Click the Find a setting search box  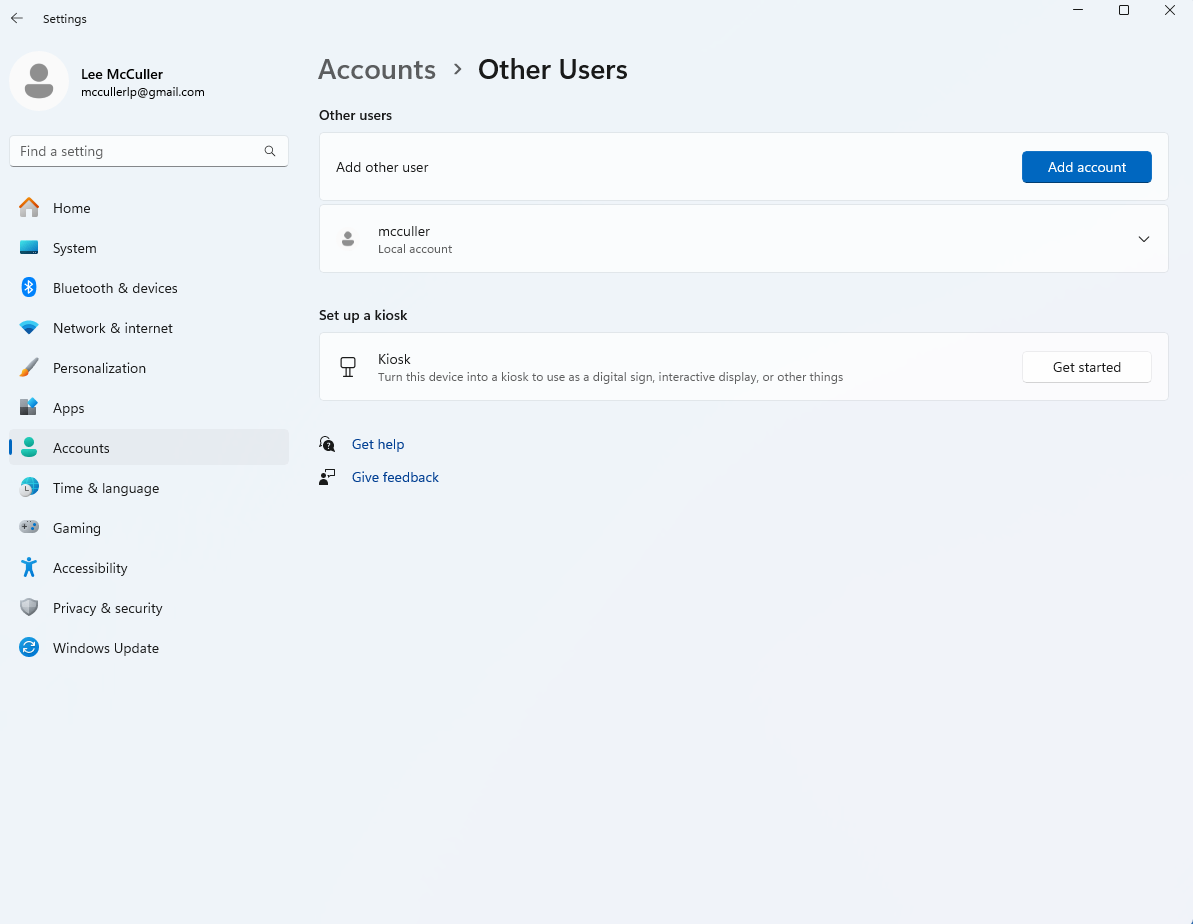(x=148, y=151)
